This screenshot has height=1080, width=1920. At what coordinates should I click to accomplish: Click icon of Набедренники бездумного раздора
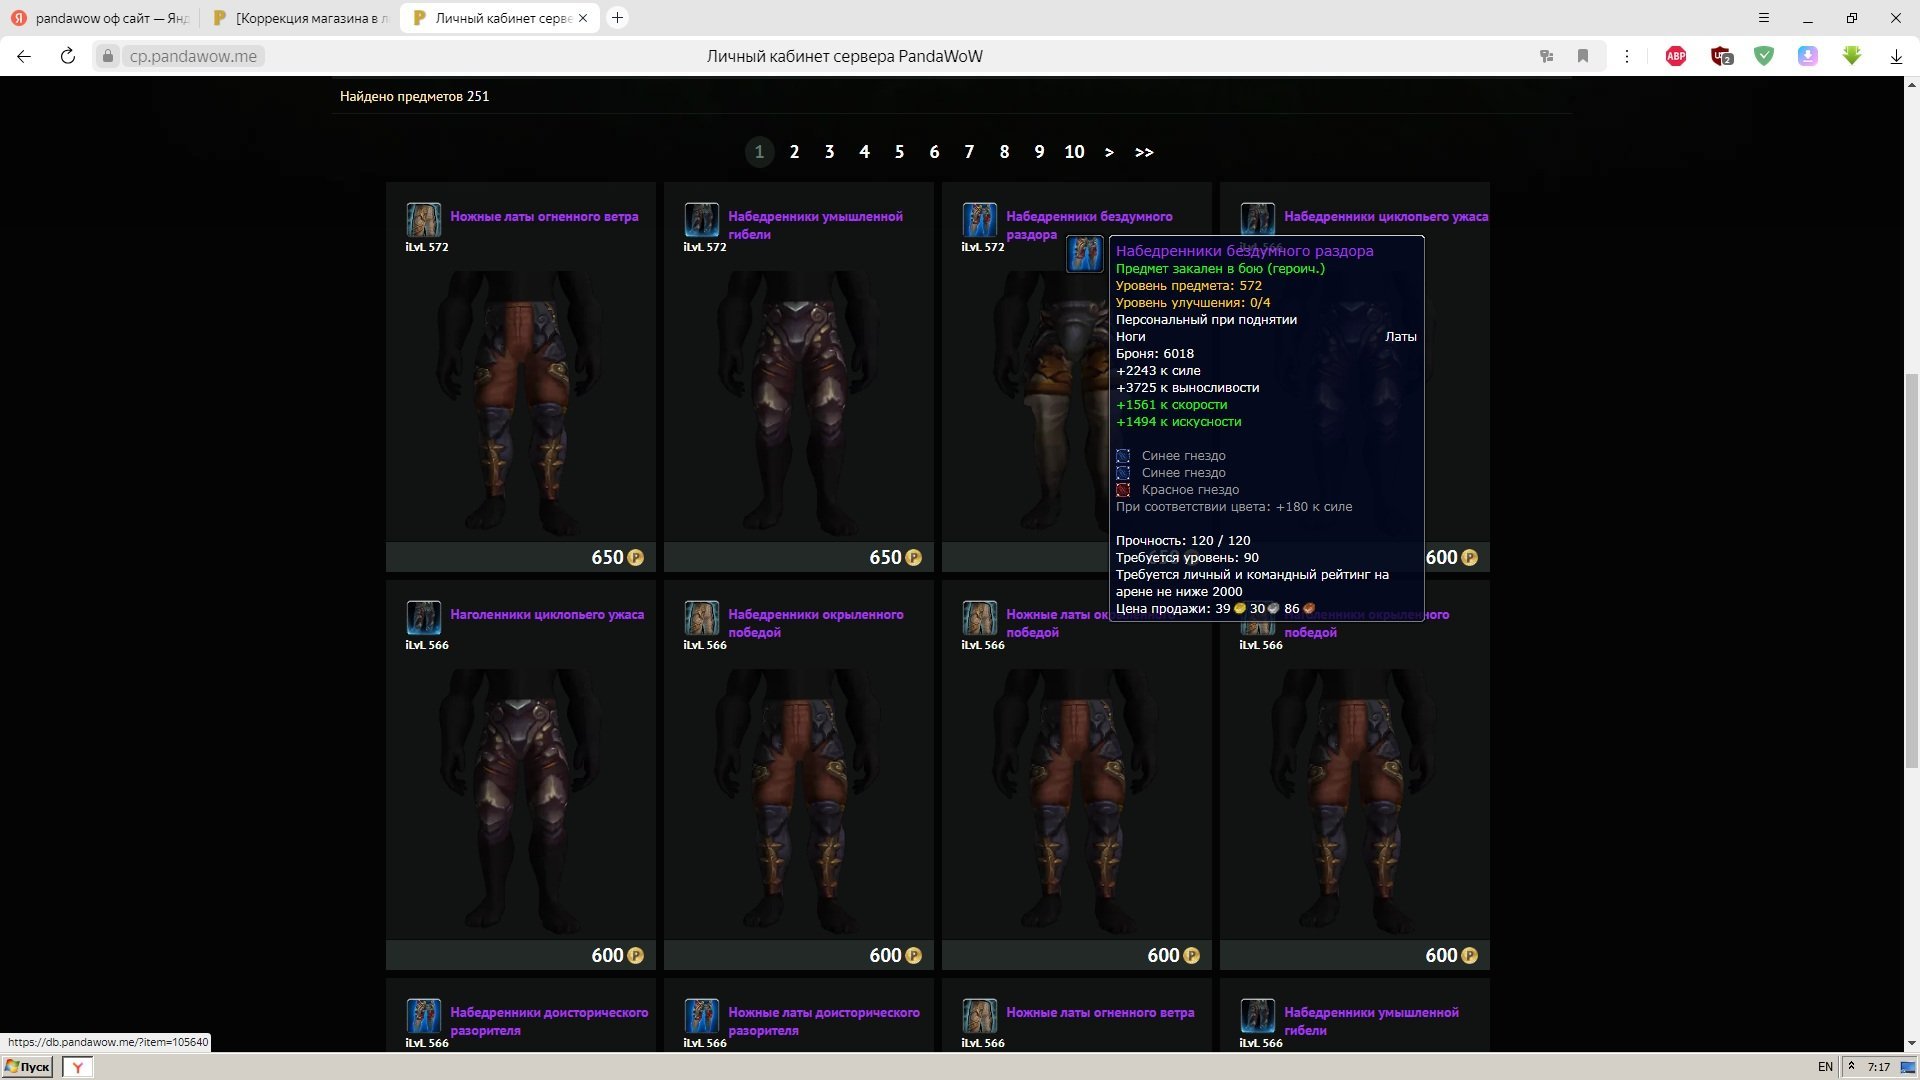[980, 219]
